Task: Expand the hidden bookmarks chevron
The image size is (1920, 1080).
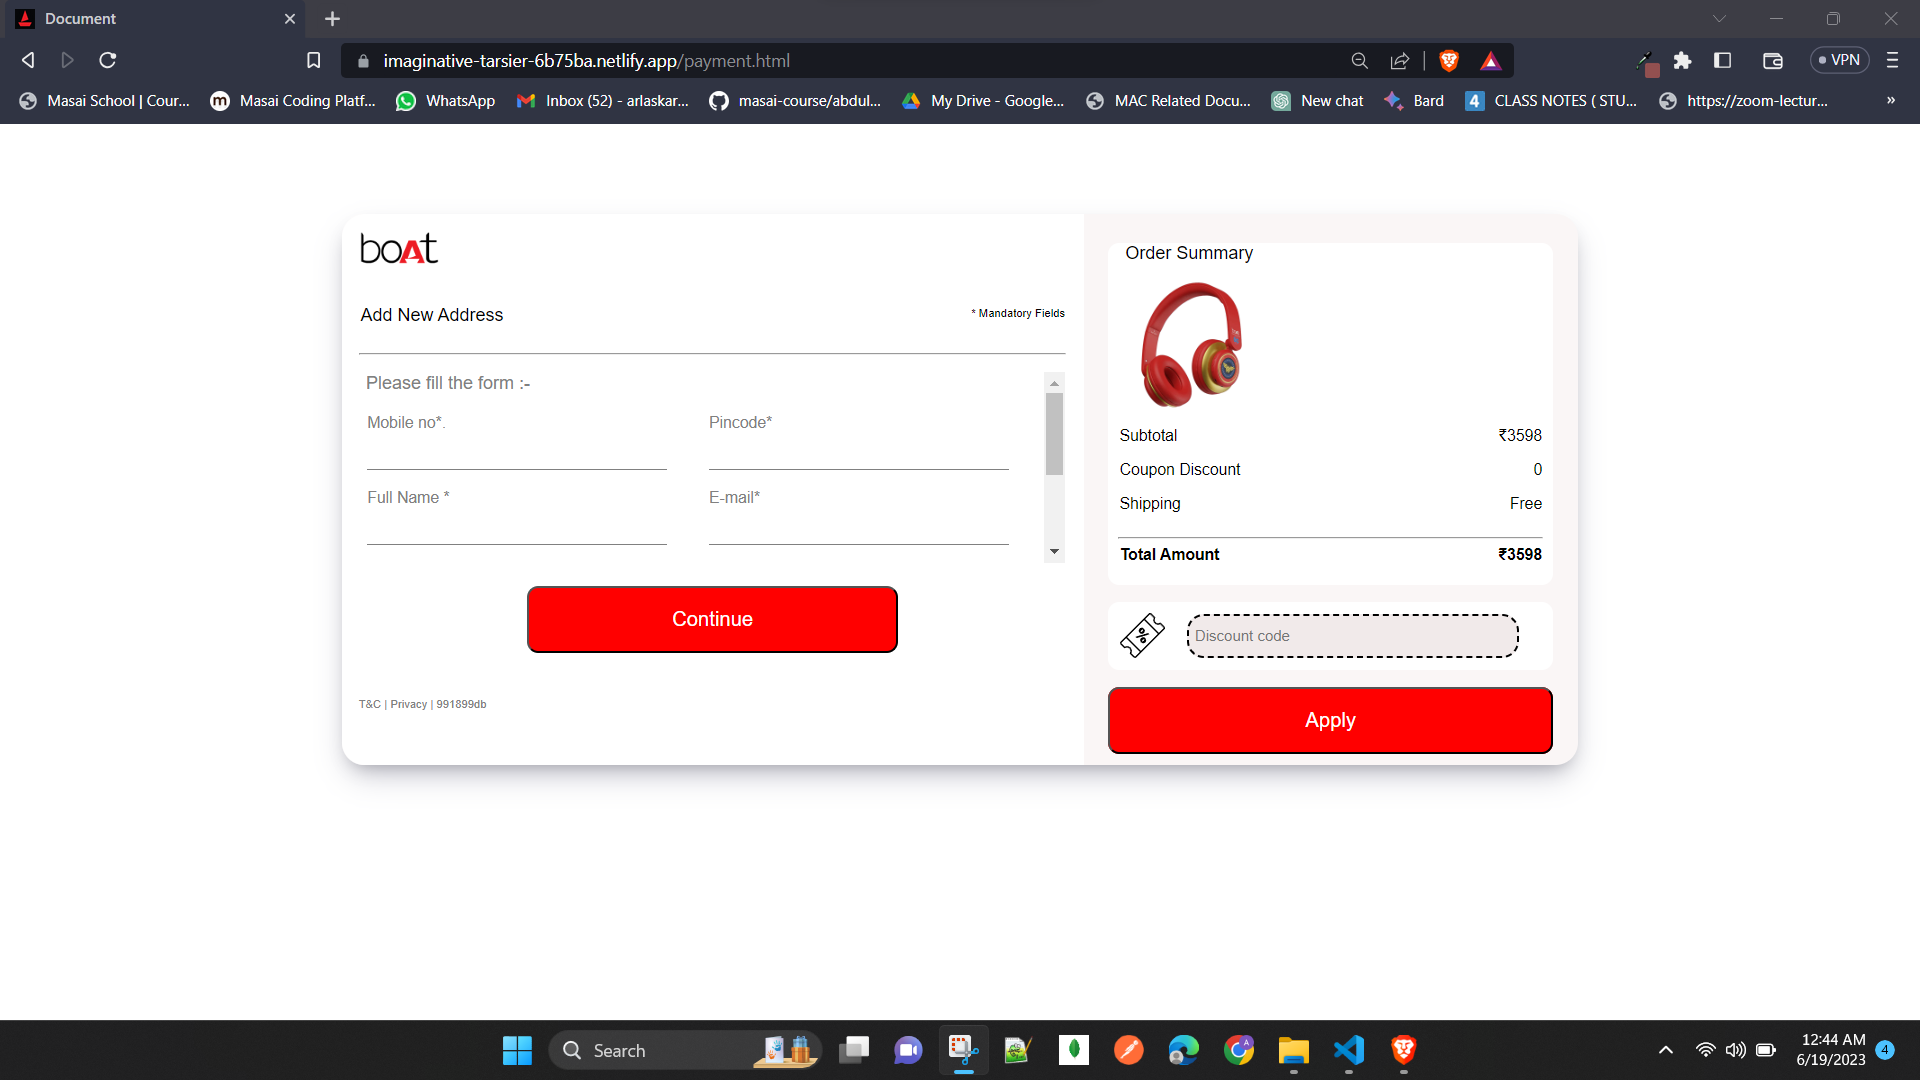Action: click(x=1890, y=101)
